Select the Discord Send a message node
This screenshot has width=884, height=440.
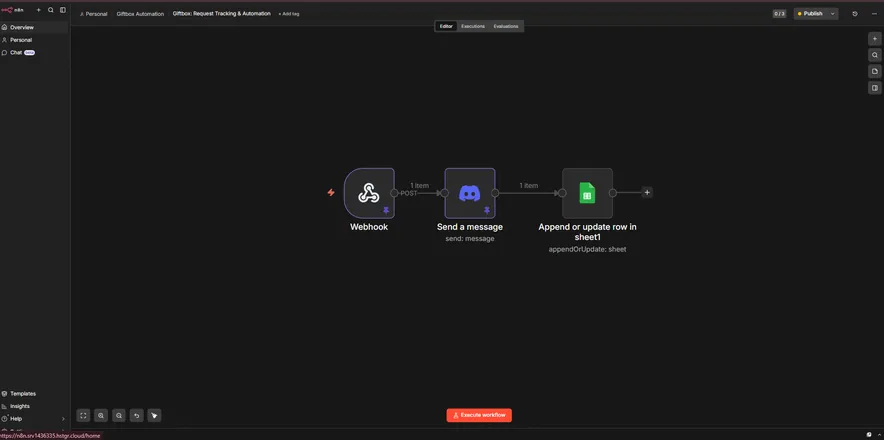[x=470, y=193]
